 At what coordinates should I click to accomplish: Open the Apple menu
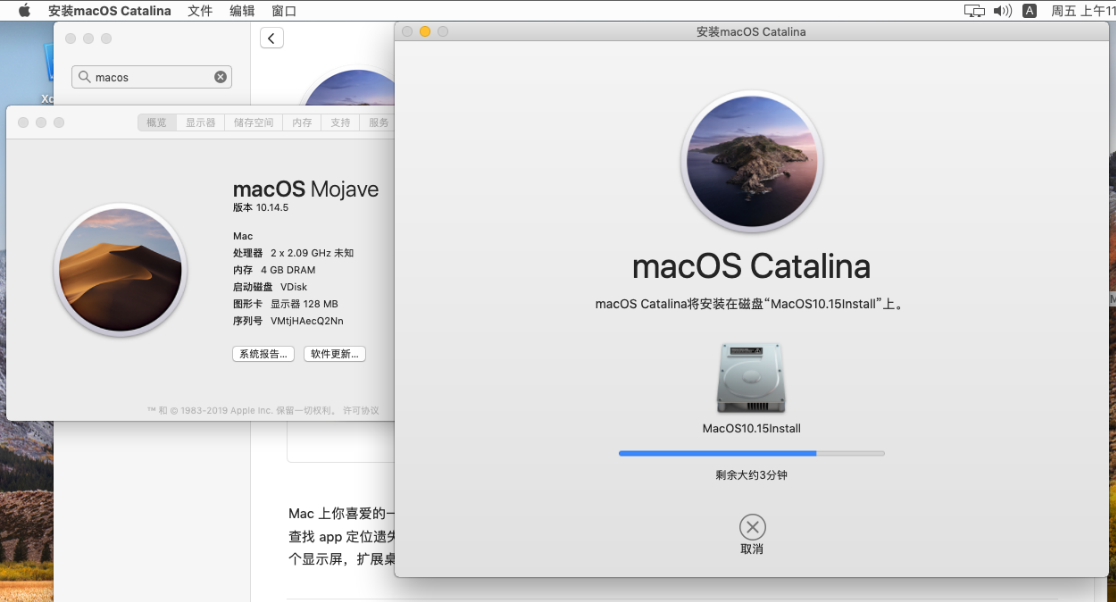tap(24, 11)
